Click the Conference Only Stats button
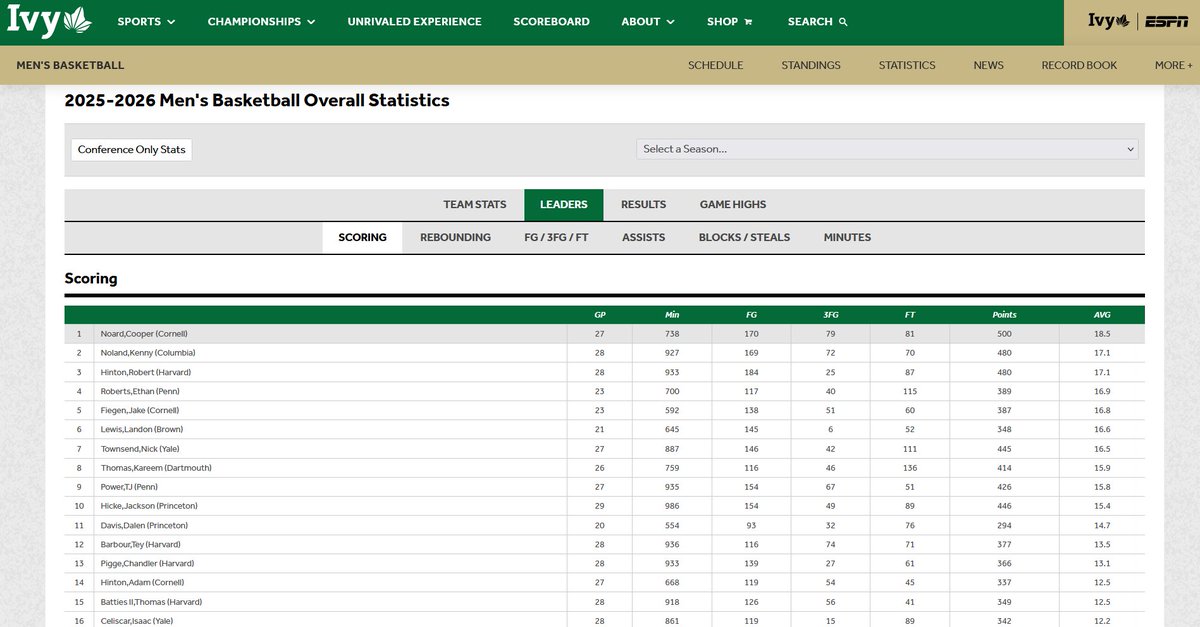This screenshot has height=627, width=1200. (x=132, y=149)
